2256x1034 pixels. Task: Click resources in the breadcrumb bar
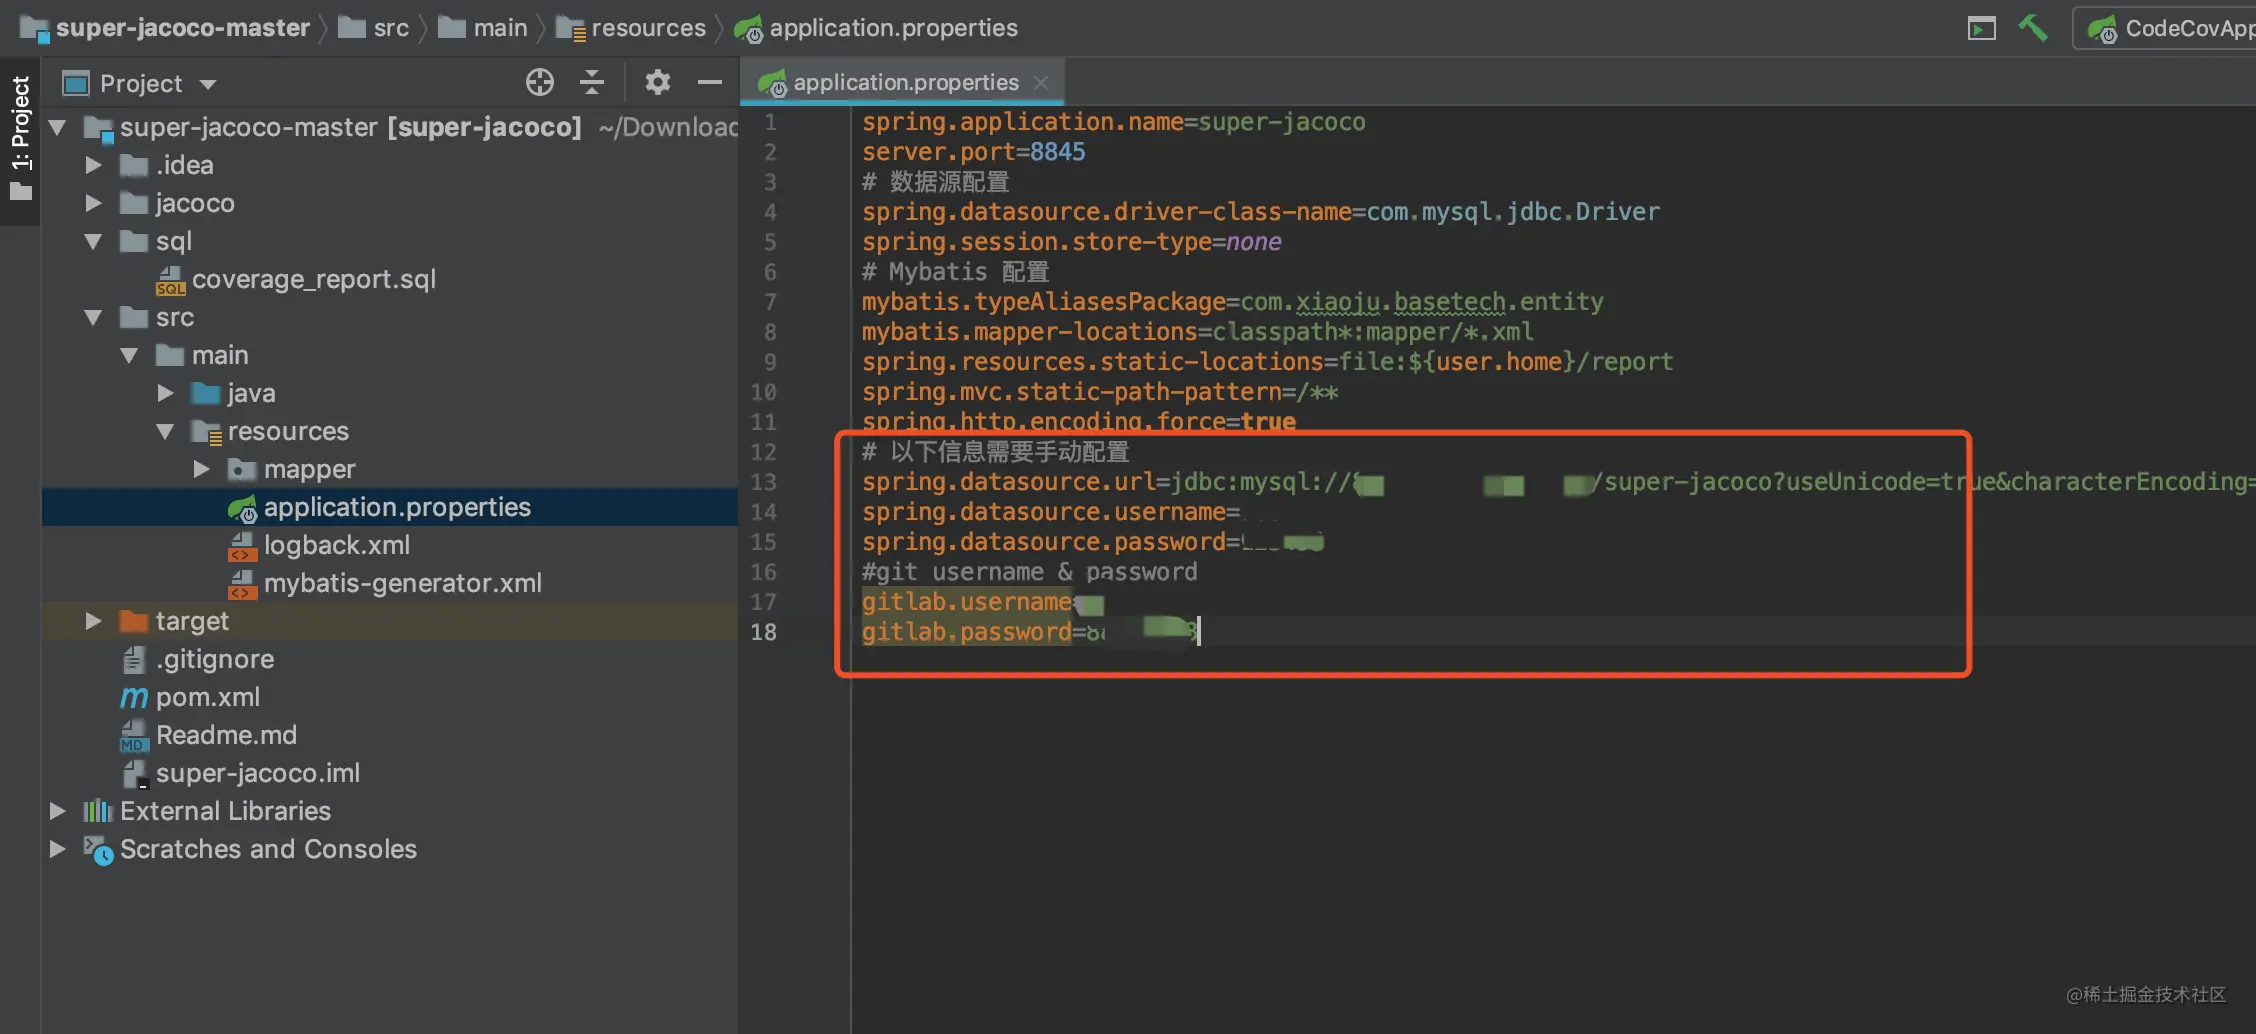631,28
